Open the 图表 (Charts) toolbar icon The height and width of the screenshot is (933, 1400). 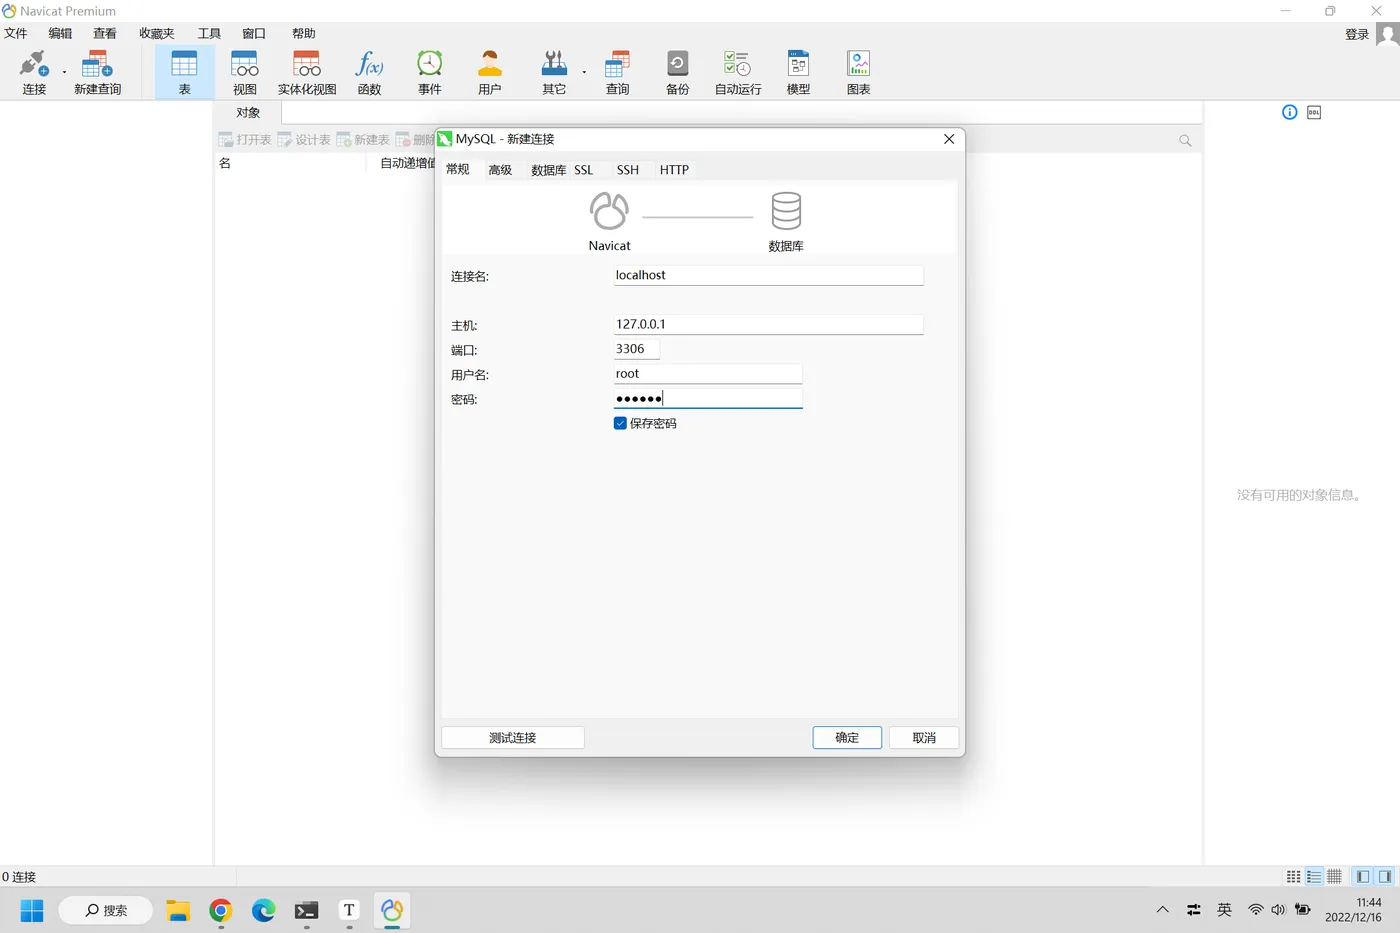(859, 72)
